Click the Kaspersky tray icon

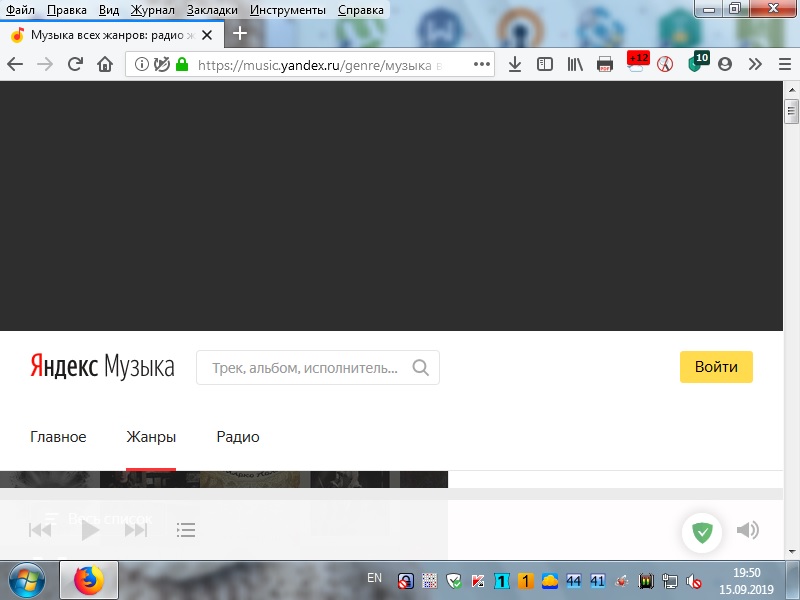click(478, 581)
